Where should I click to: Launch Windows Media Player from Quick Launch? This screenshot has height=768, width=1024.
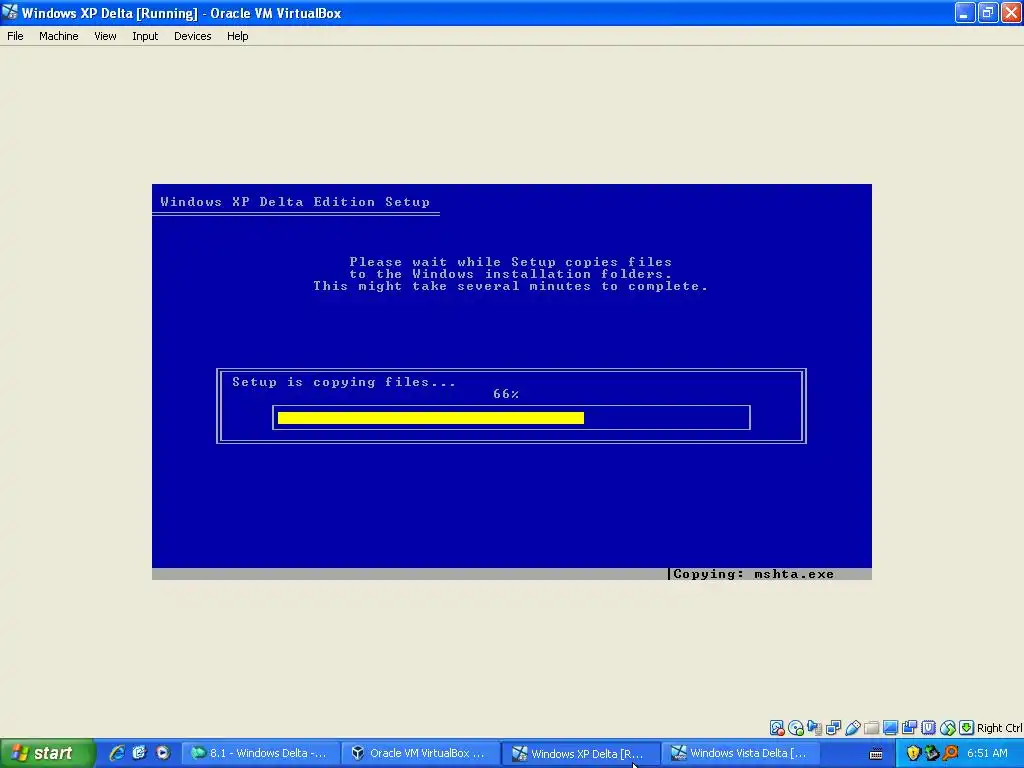pyautogui.click(x=163, y=753)
